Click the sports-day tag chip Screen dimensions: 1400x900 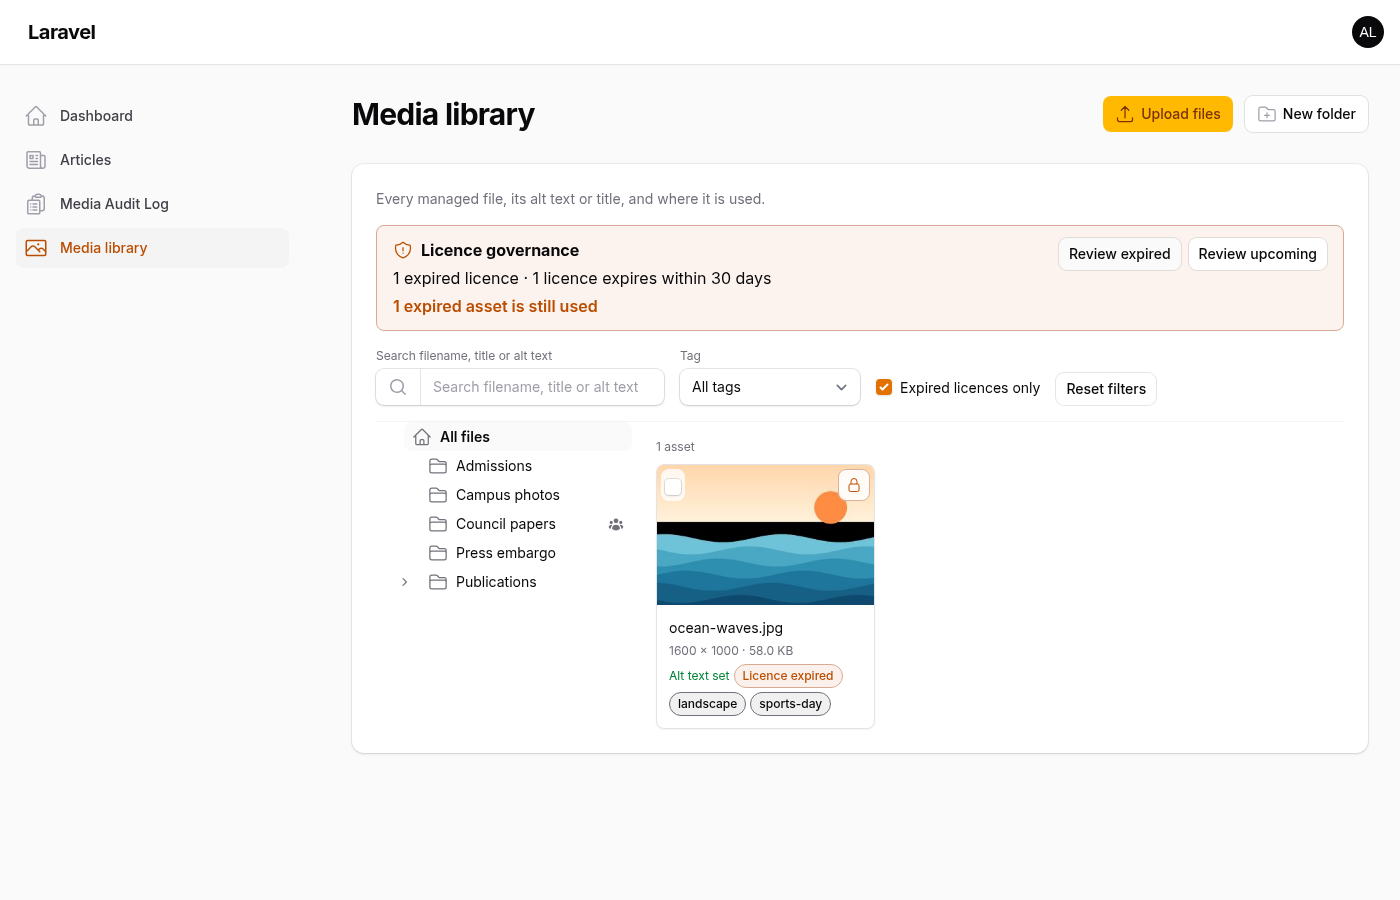tap(790, 704)
